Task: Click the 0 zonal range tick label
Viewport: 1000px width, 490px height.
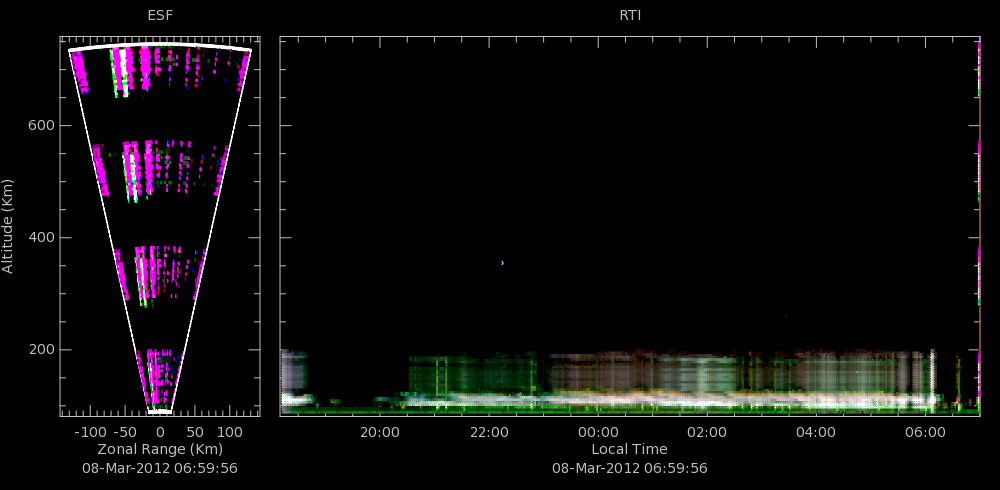Action: (160, 431)
